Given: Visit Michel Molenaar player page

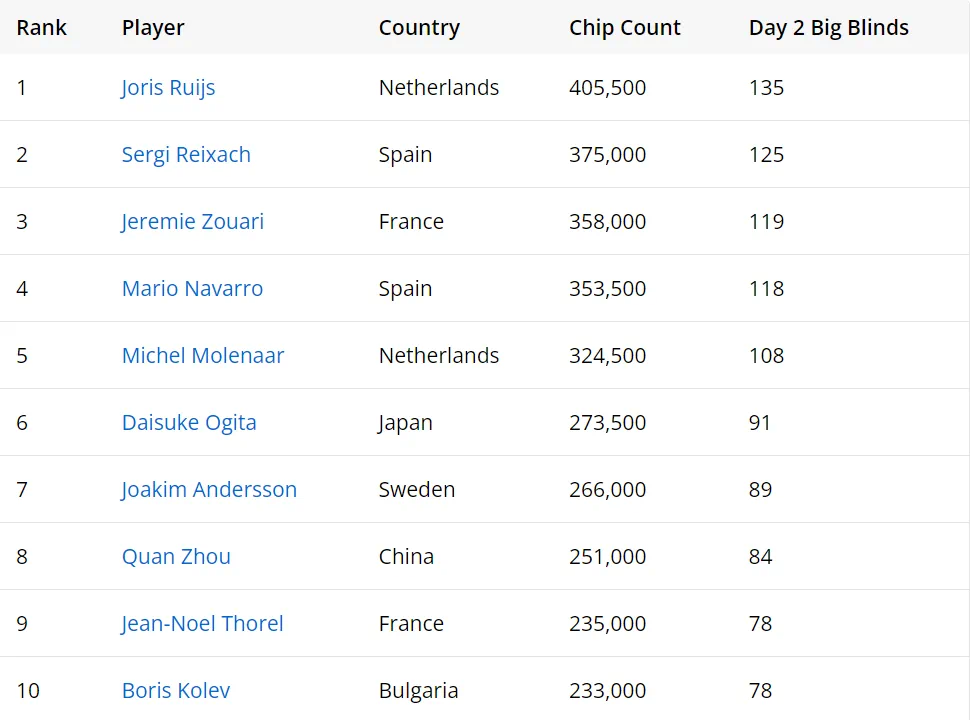Looking at the screenshot, I should pos(203,356).
